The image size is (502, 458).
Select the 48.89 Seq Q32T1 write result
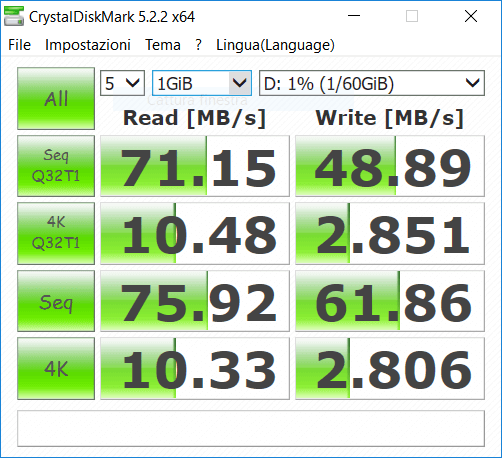point(390,166)
